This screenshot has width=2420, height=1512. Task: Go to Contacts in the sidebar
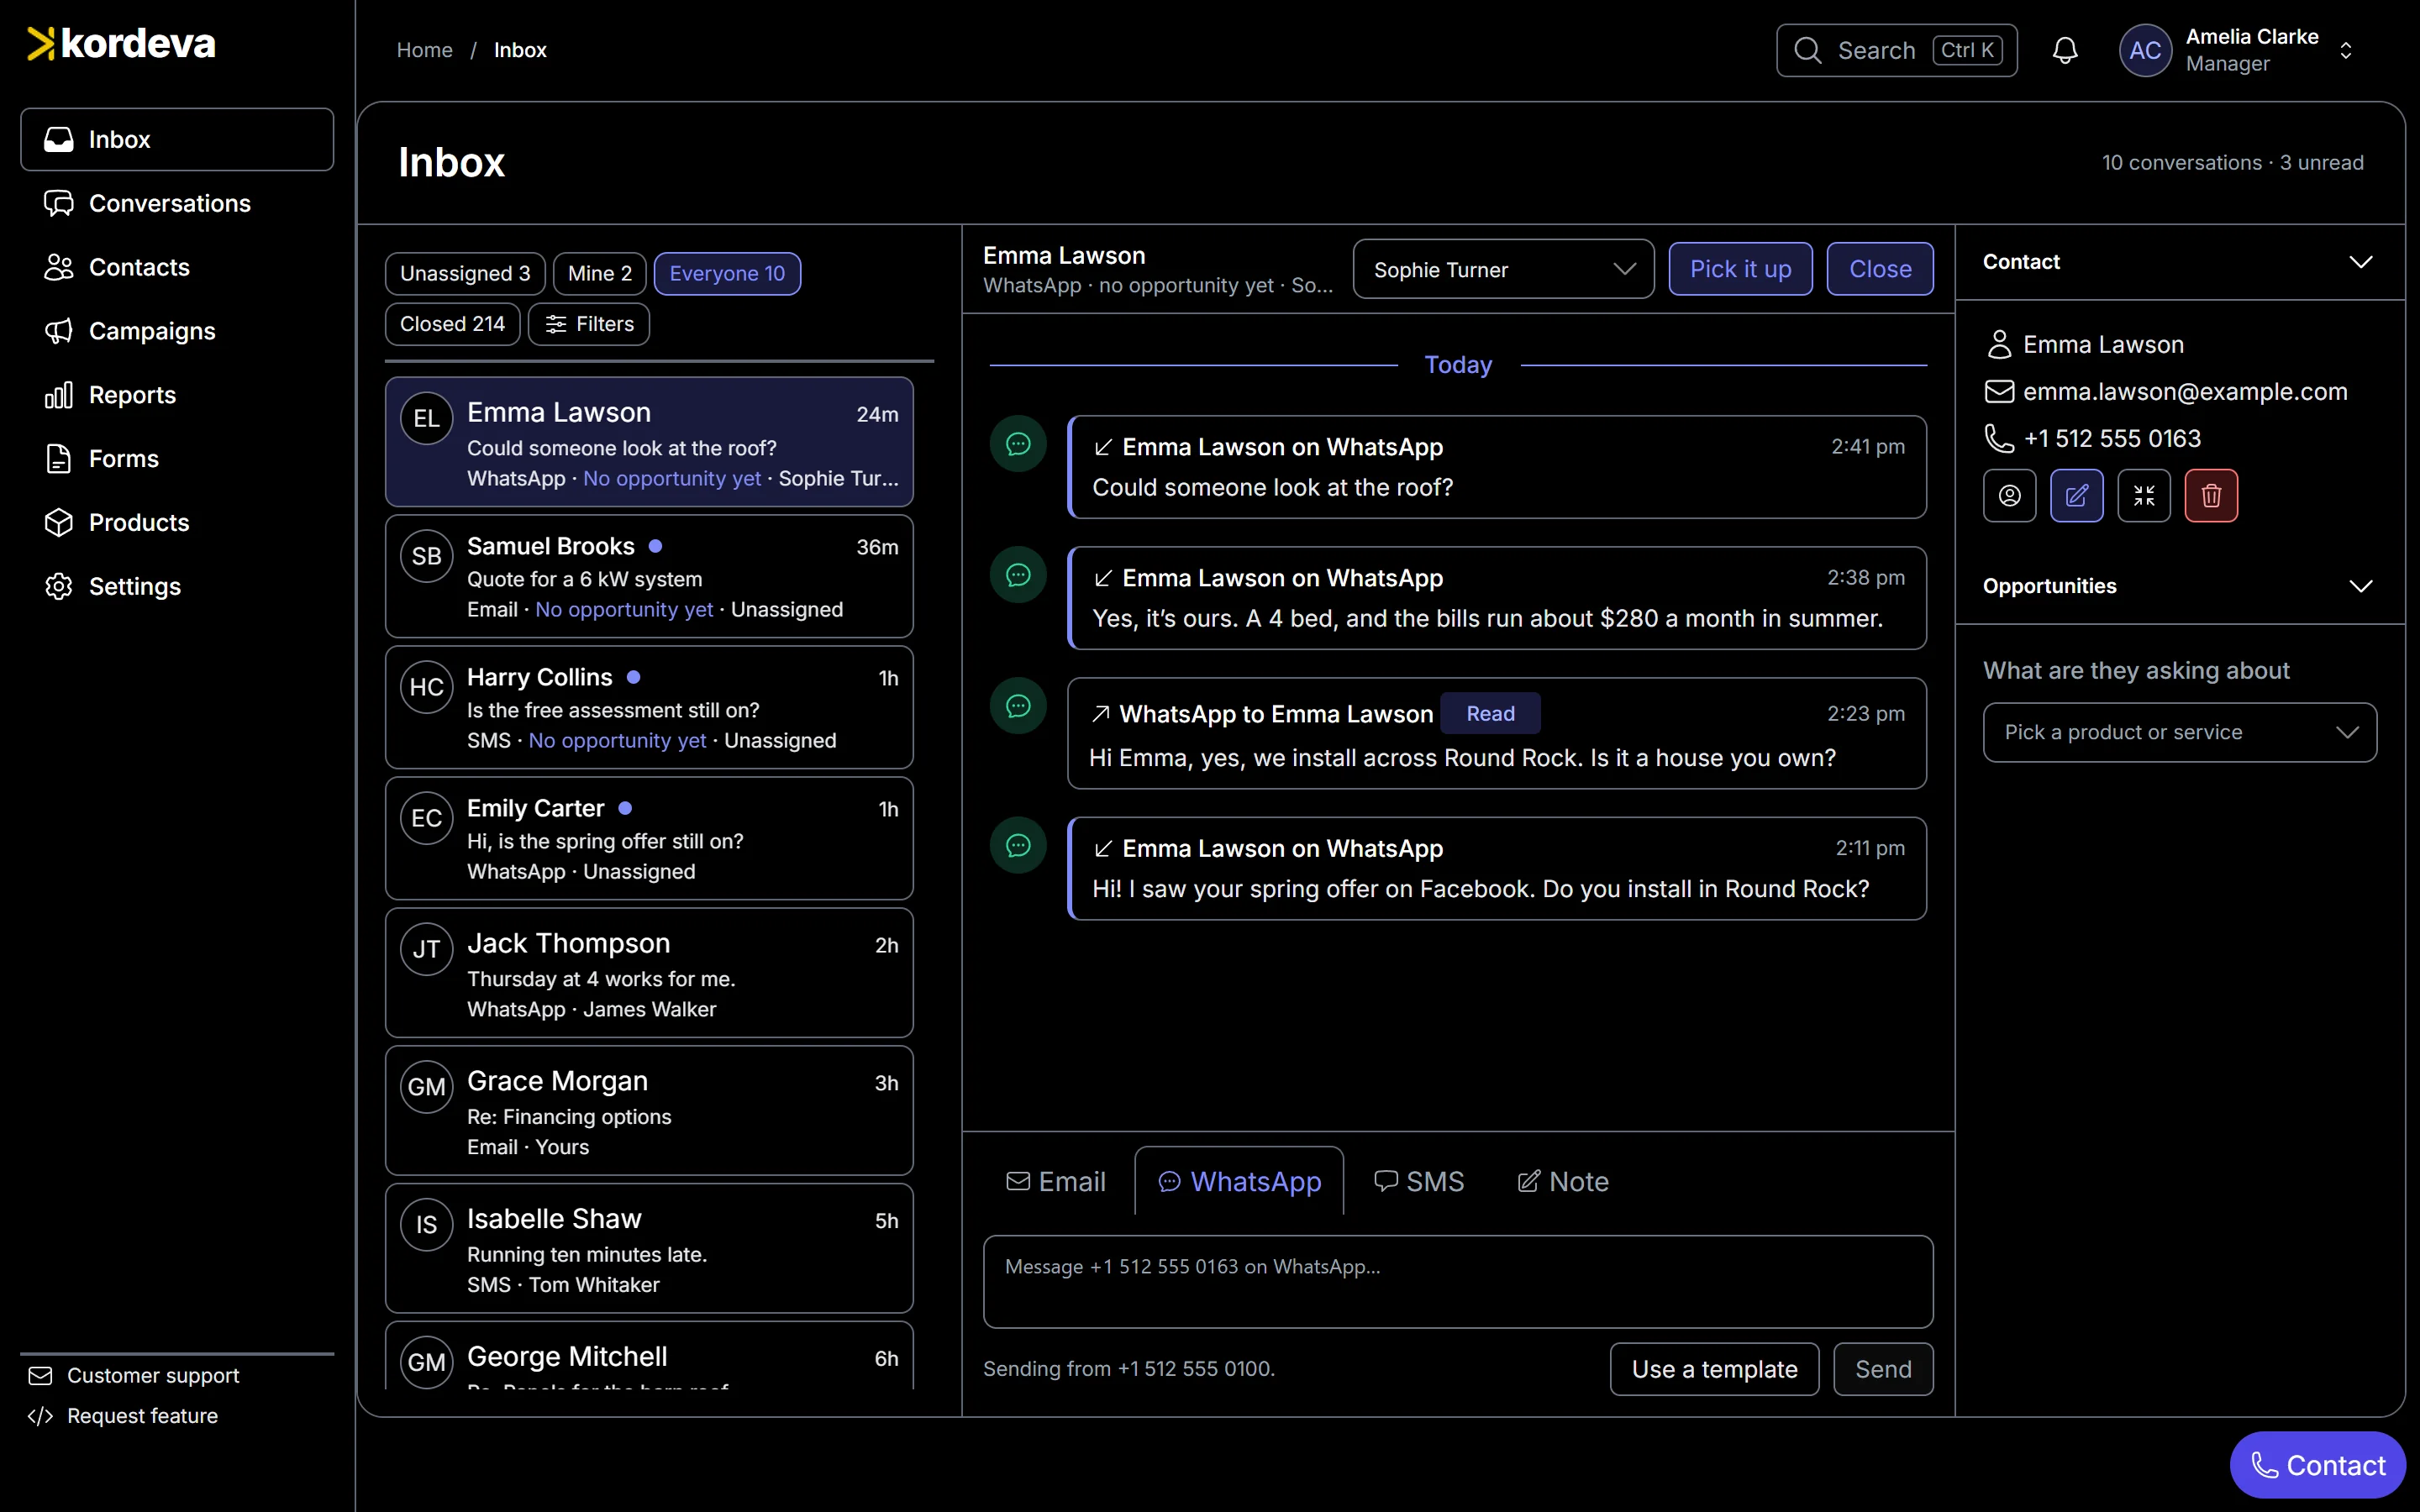point(177,267)
